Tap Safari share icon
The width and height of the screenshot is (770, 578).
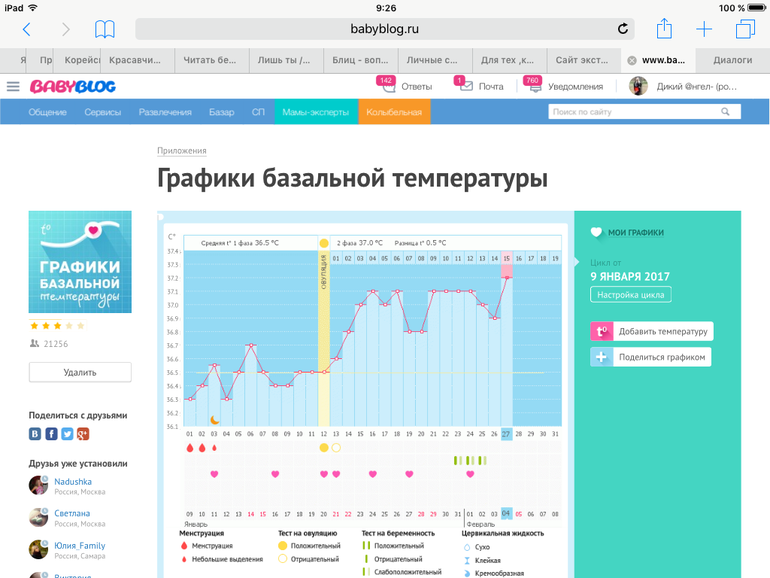[x=664, y=28]
